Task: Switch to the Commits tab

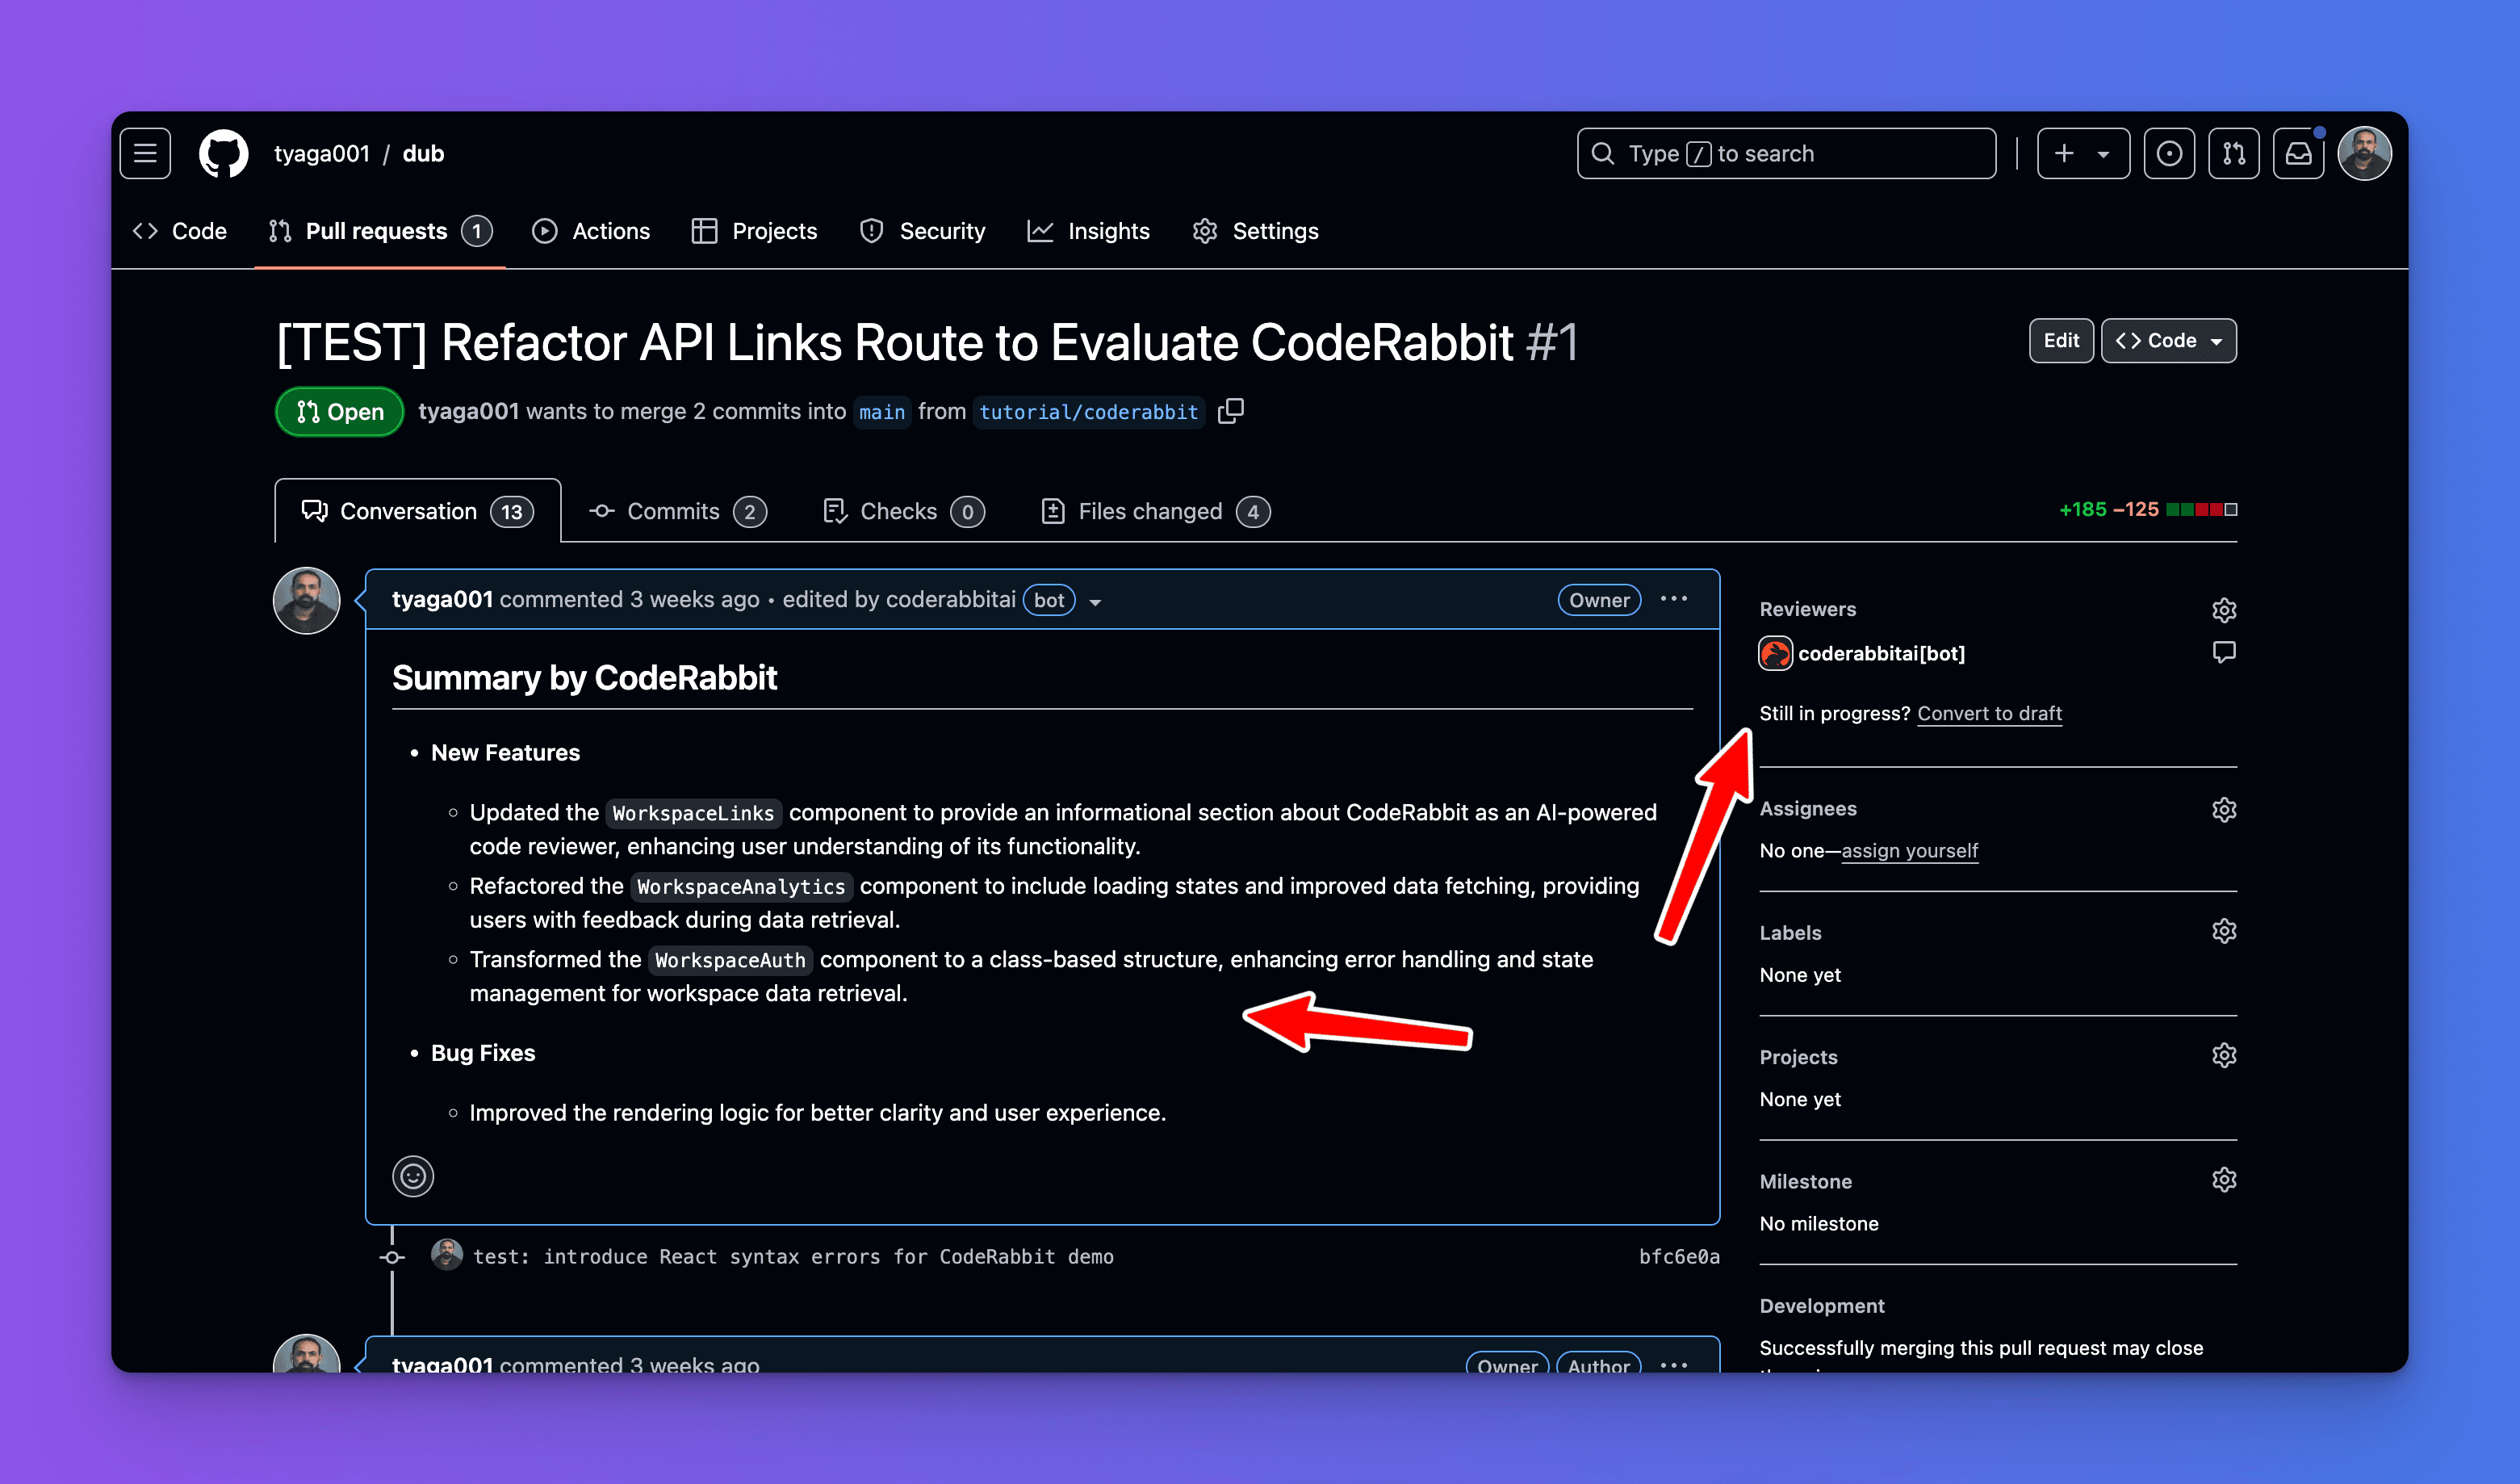Action: click(x=673, y=511)
